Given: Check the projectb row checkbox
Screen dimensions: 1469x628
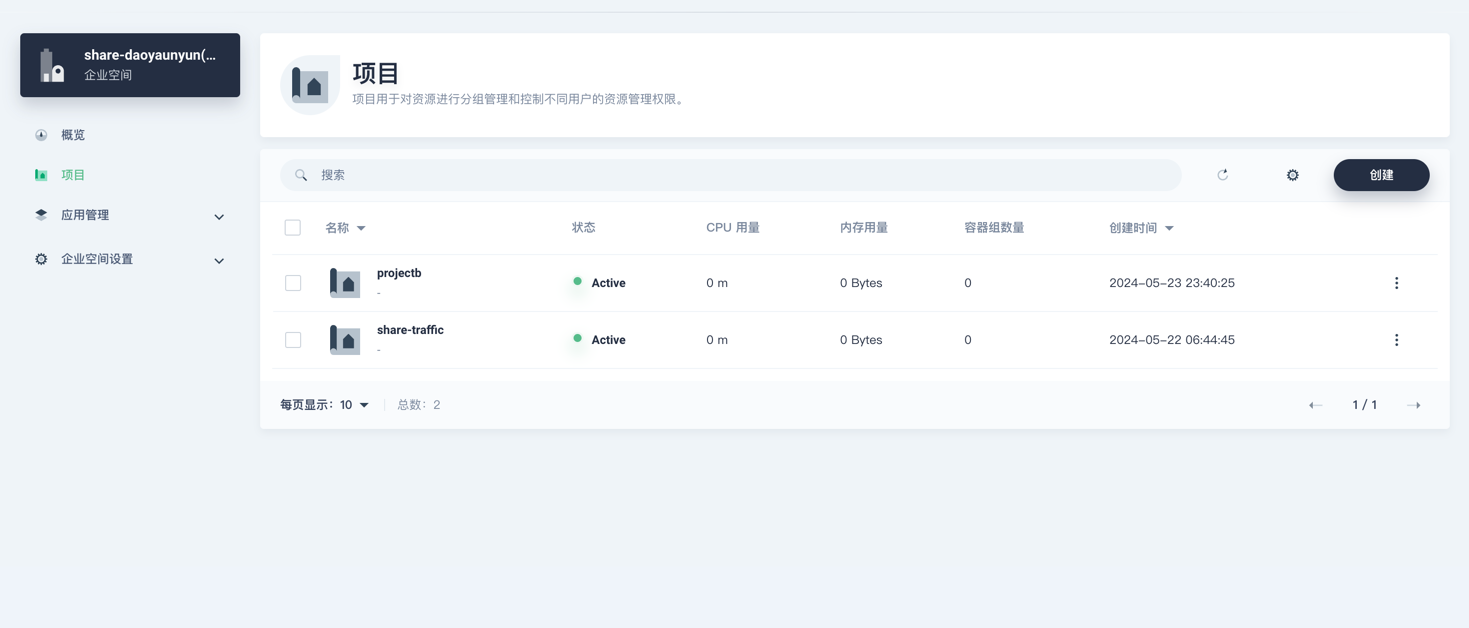Looking at the screenshot, I should [293, 283].
